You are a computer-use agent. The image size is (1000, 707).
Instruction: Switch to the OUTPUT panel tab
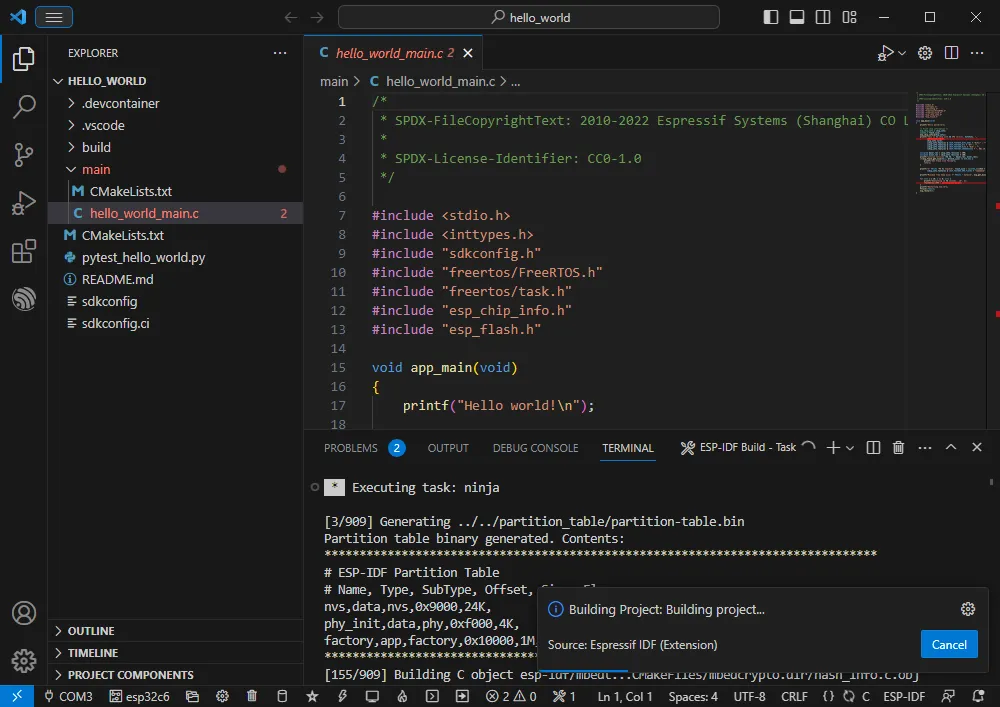tap(448, 448)
